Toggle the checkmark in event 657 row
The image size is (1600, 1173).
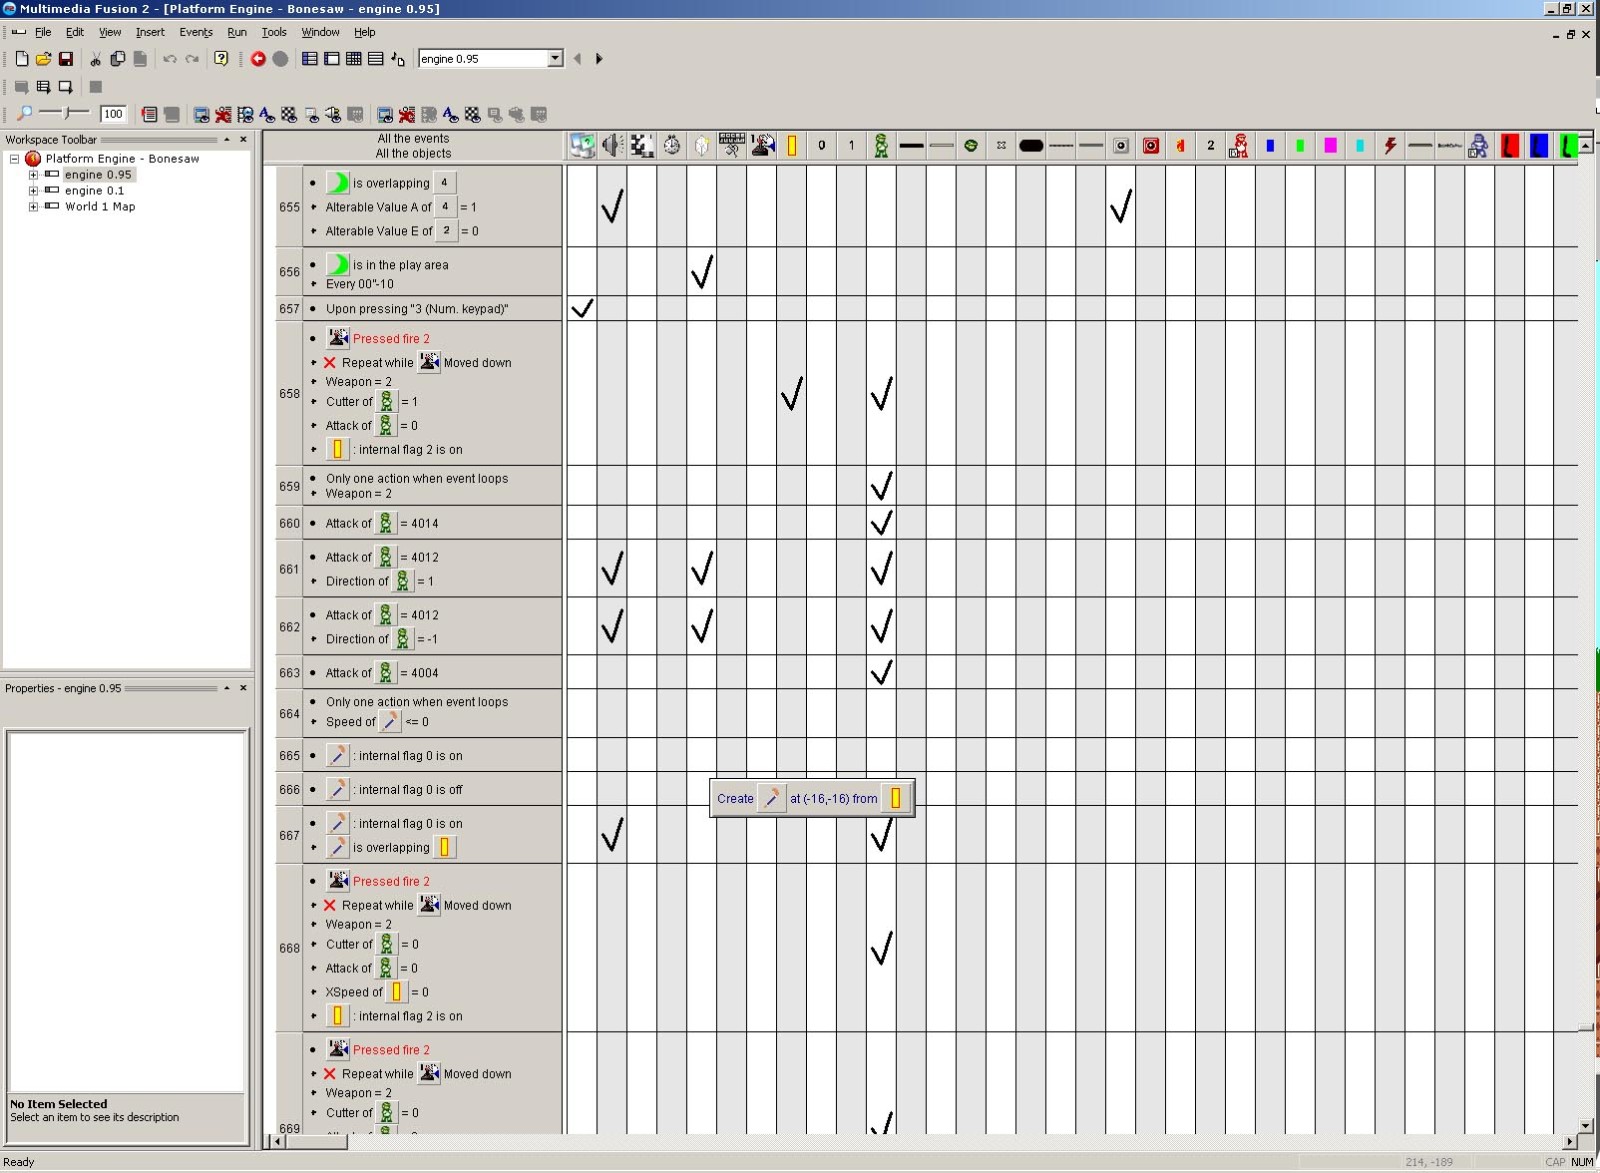pos(582,308)
